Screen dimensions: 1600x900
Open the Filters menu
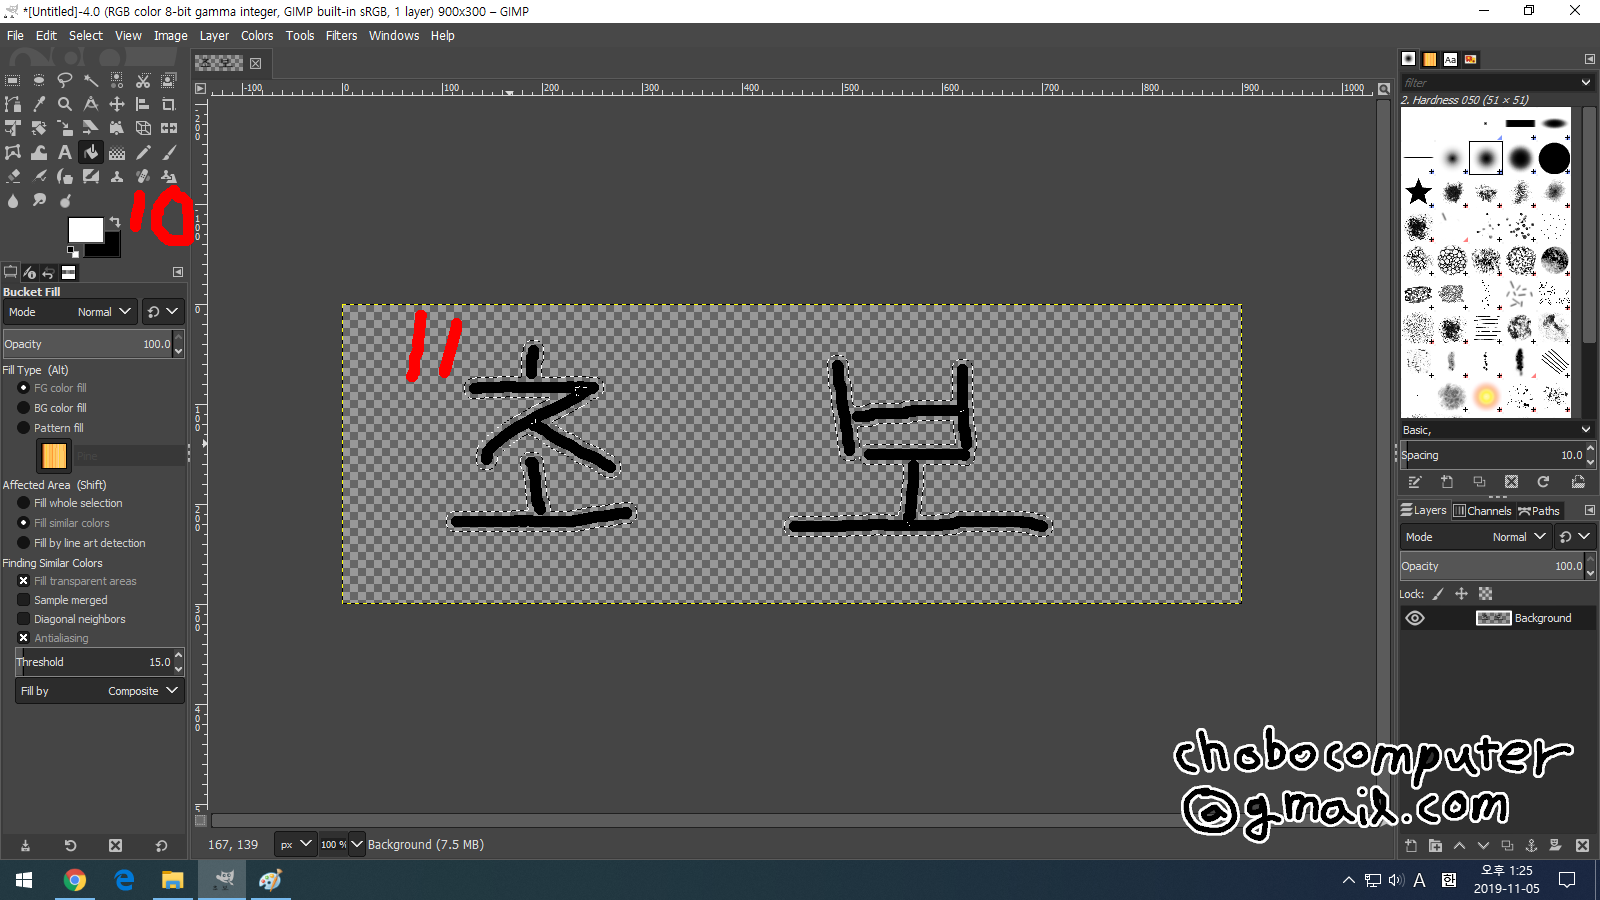341,35
